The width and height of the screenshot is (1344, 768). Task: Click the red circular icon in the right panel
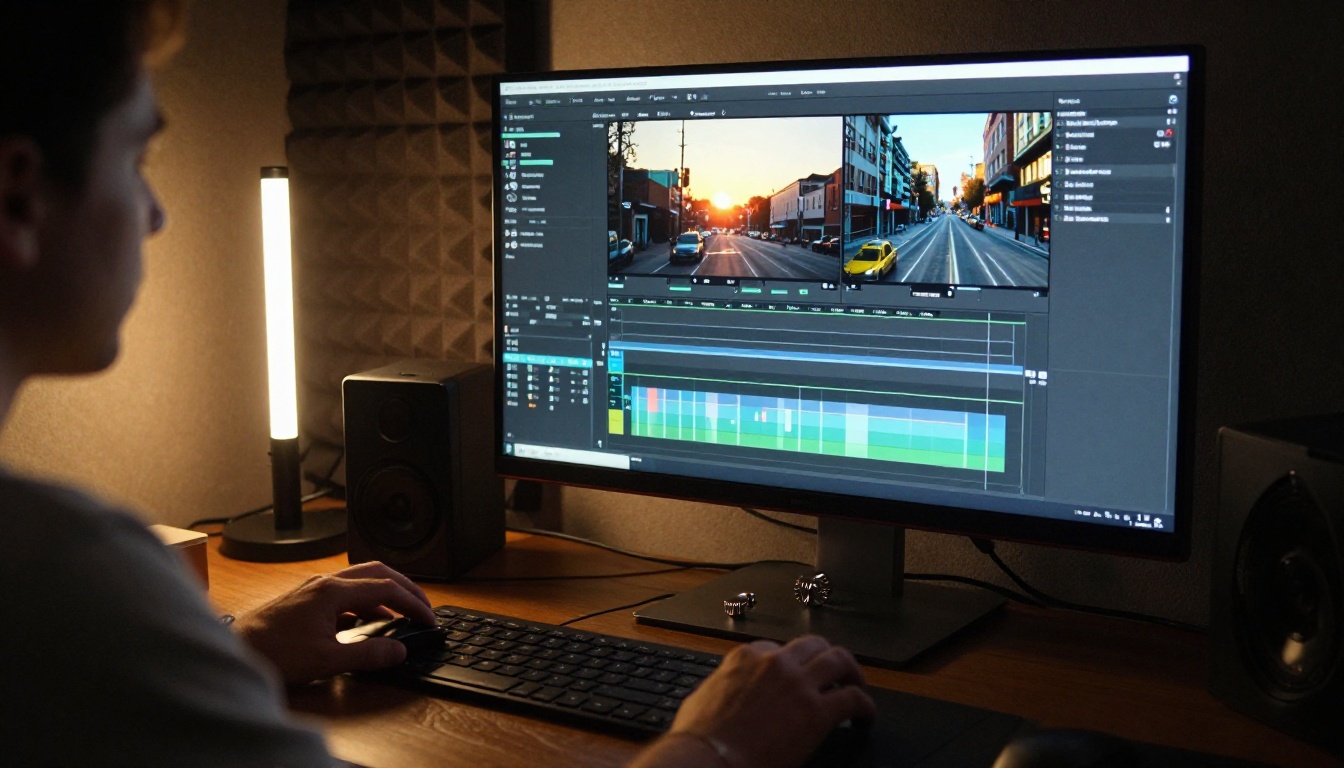(1168, 133)
